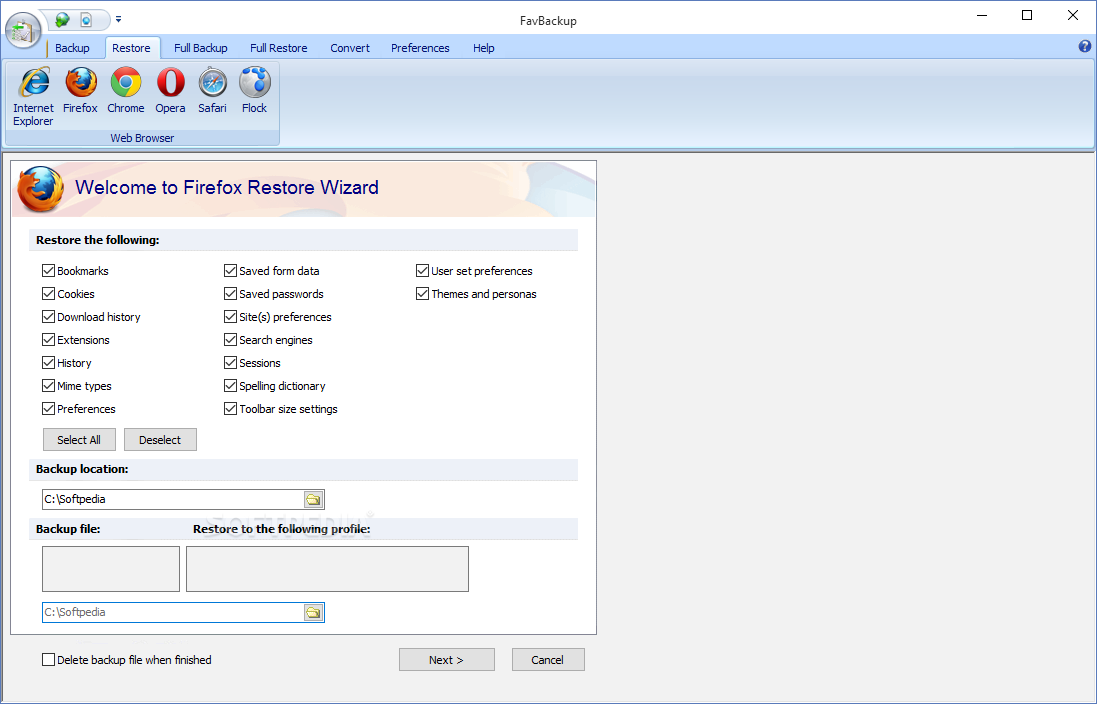
Task: Open the Full Restore tab
Action: point(278,48)
